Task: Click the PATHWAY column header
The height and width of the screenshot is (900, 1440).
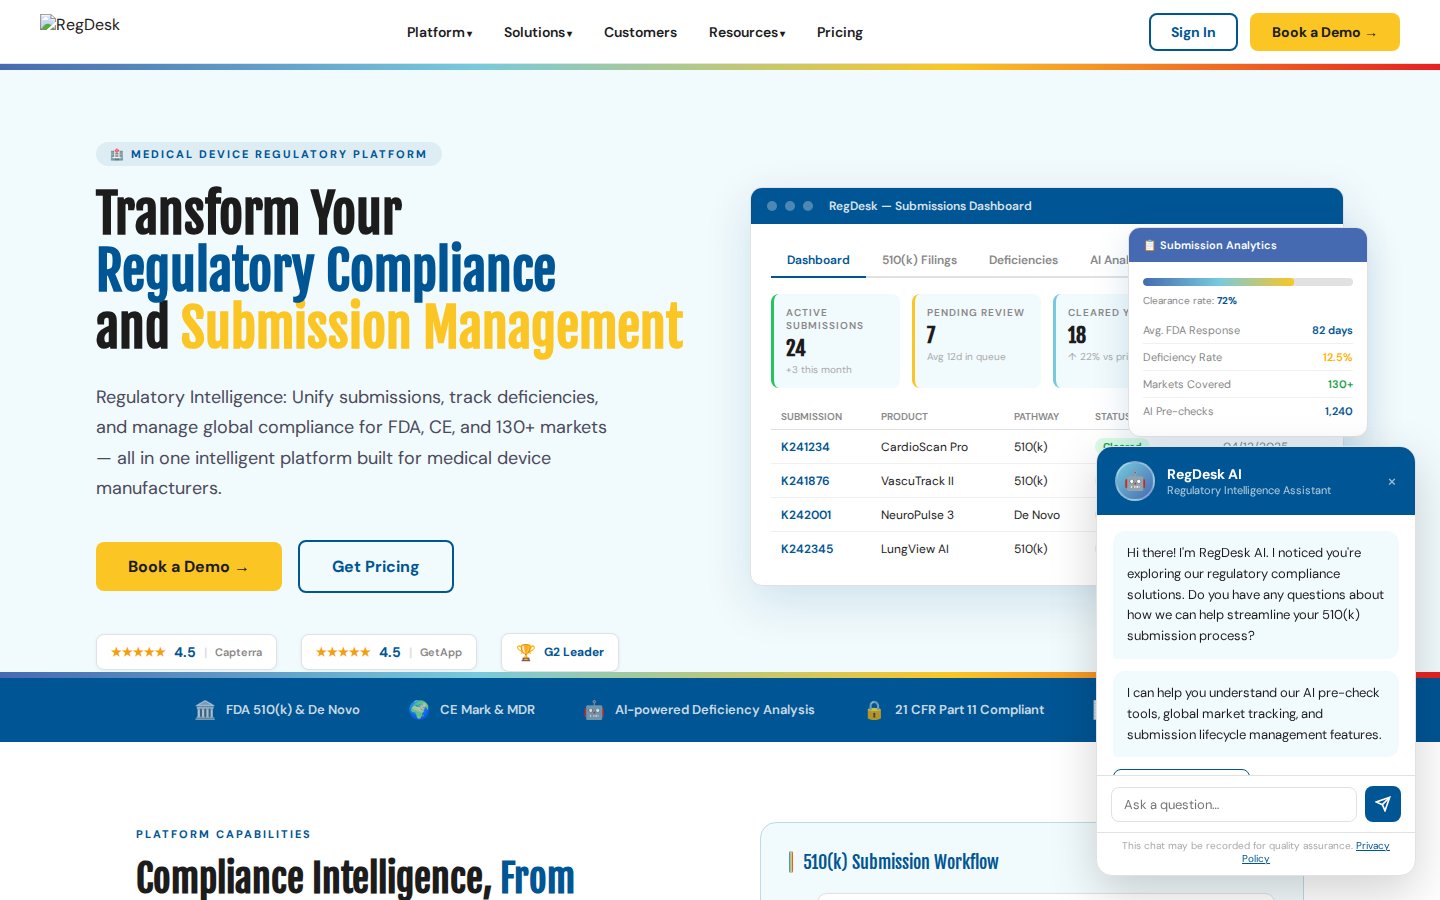Action: point(1036,416)
